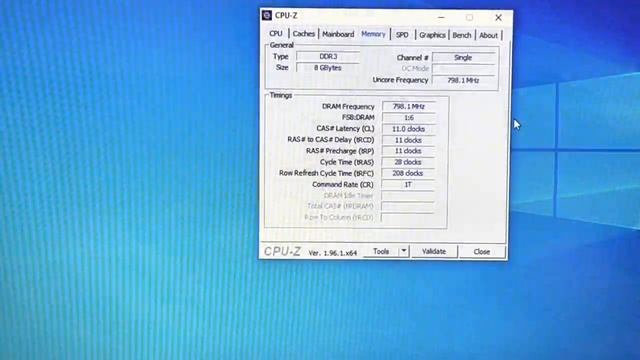This screenshot has width=640, height=360.
Task: Click the empty Row To Column field
Action: tap(408, 218)
